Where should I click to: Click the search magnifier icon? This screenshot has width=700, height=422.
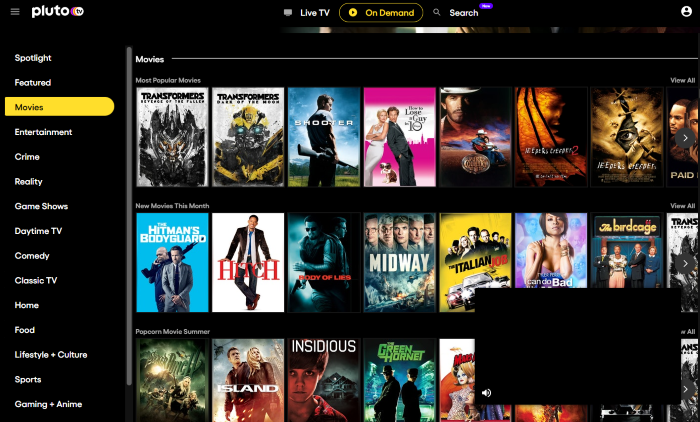[x=437, y=13]
